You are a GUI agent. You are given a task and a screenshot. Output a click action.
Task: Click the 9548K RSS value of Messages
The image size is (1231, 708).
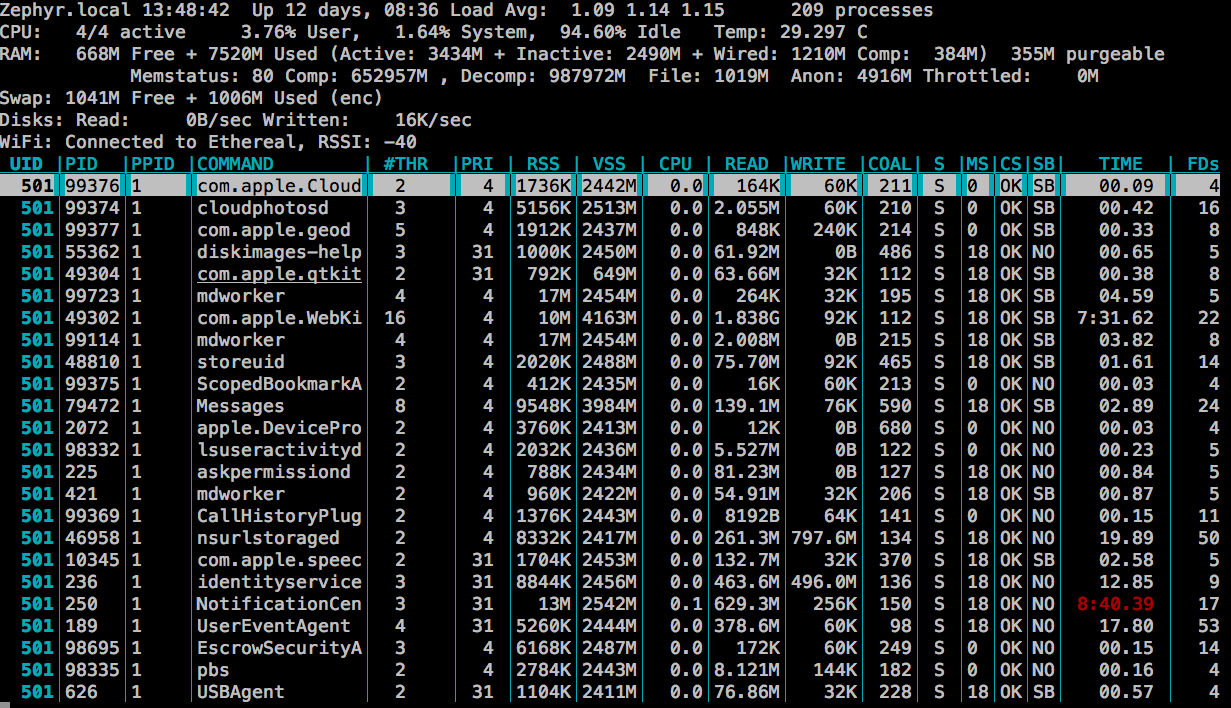click(x=543, y=406)
